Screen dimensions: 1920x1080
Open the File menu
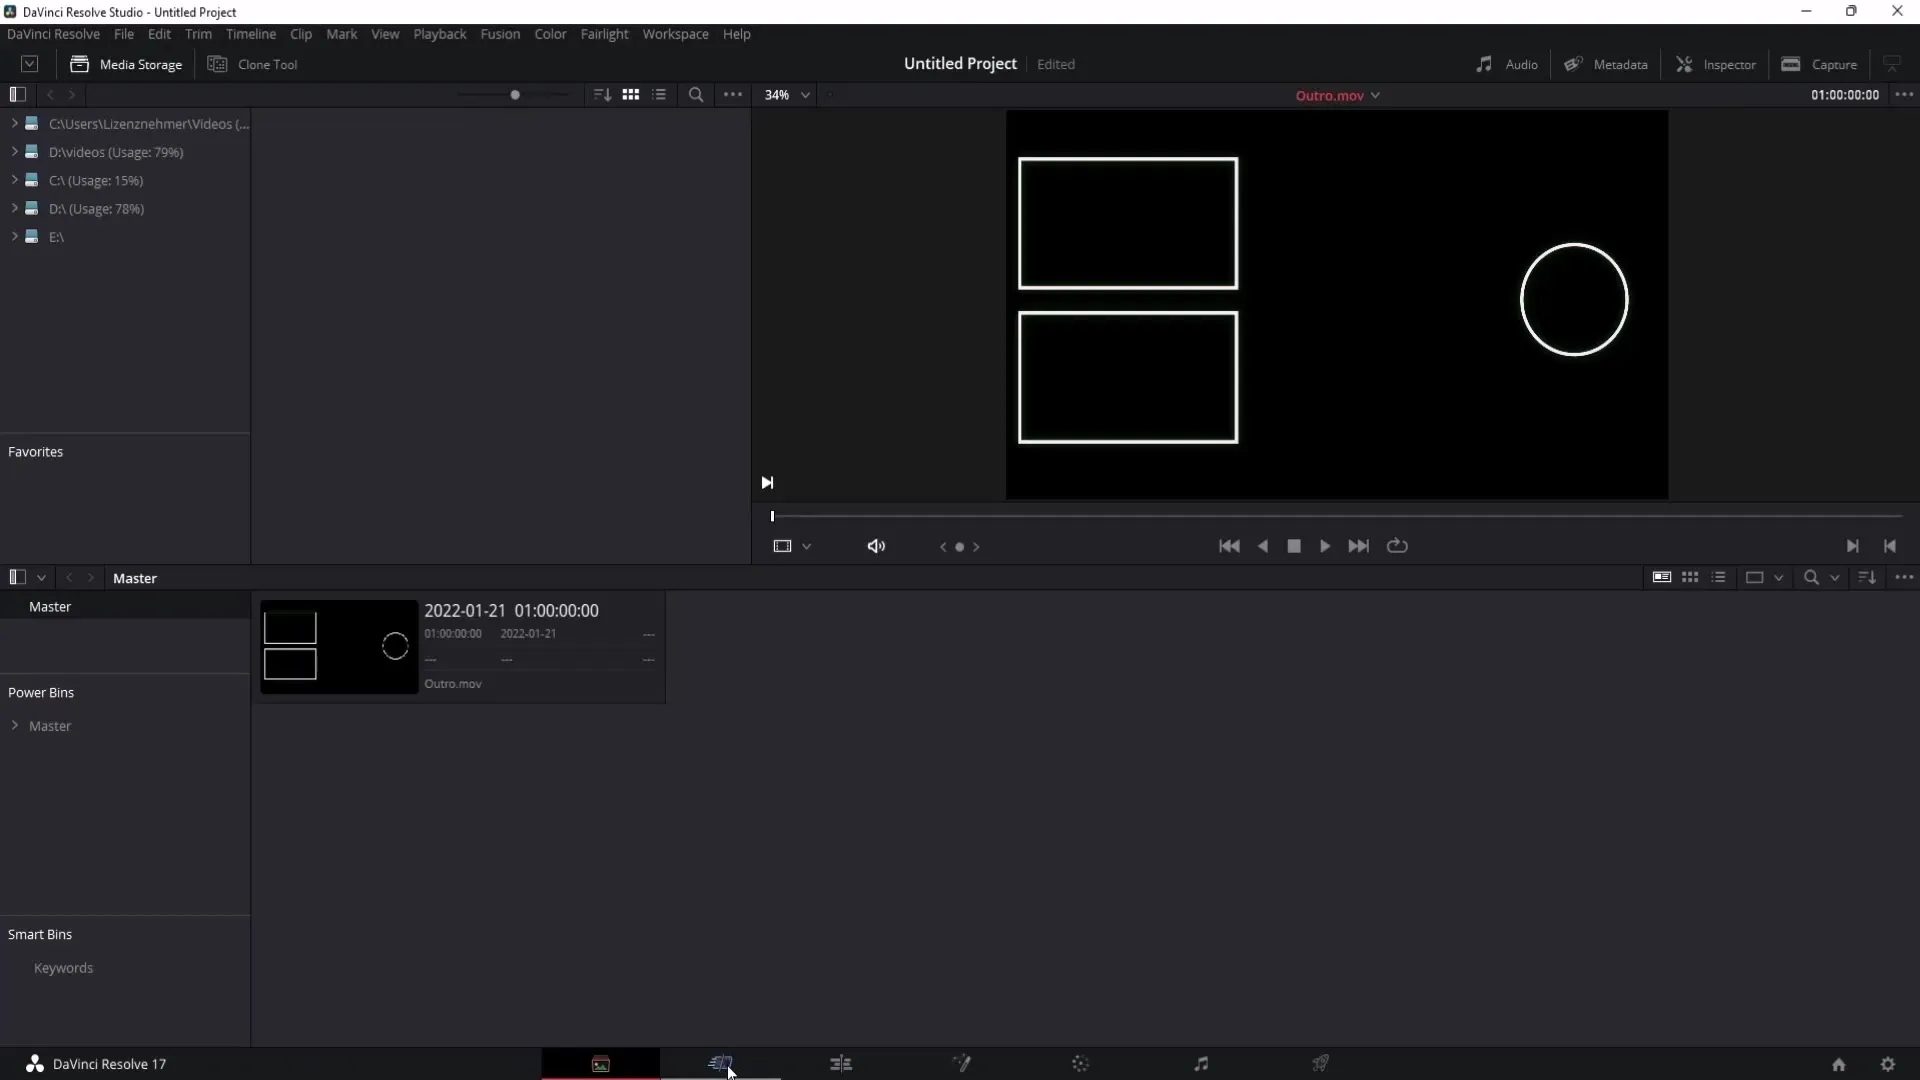coord(124,34)
